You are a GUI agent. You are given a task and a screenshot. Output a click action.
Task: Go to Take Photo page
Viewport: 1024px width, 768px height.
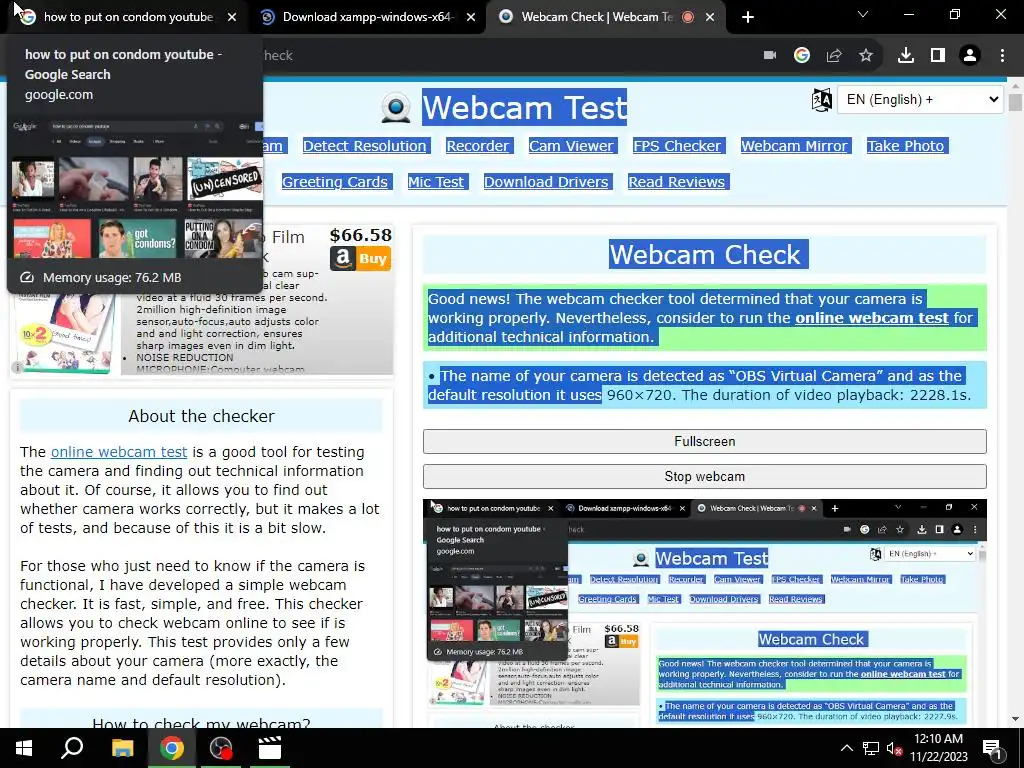coord(905,146)
